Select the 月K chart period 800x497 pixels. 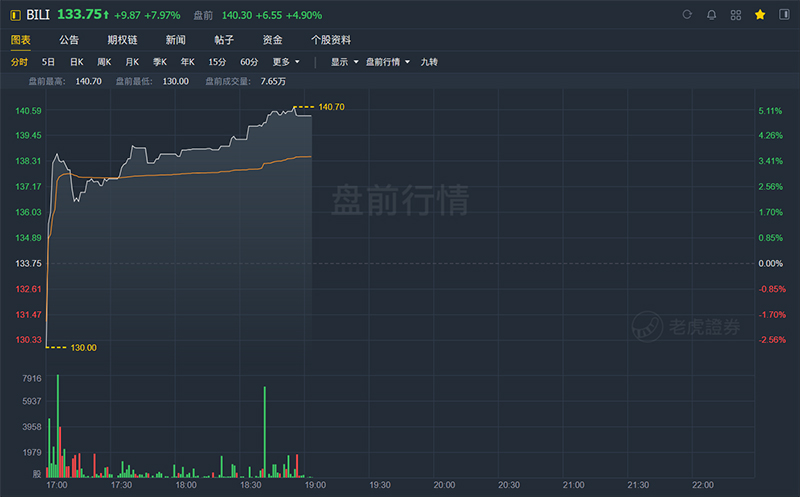coord(132,62)
